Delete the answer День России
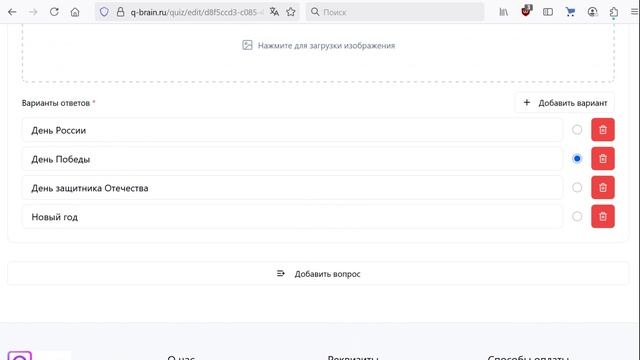This screenshot has height=360, width=640. [x=603, y=130]
